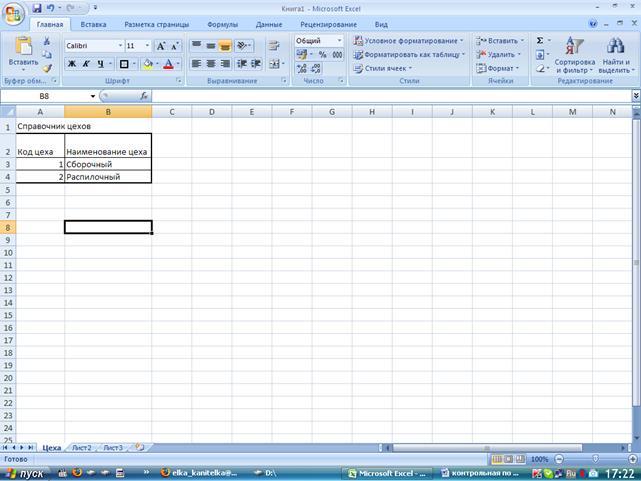This screenshot has width=641, height=481.
Task: Toggle italic formatting (К)
Action: point(86,64)
